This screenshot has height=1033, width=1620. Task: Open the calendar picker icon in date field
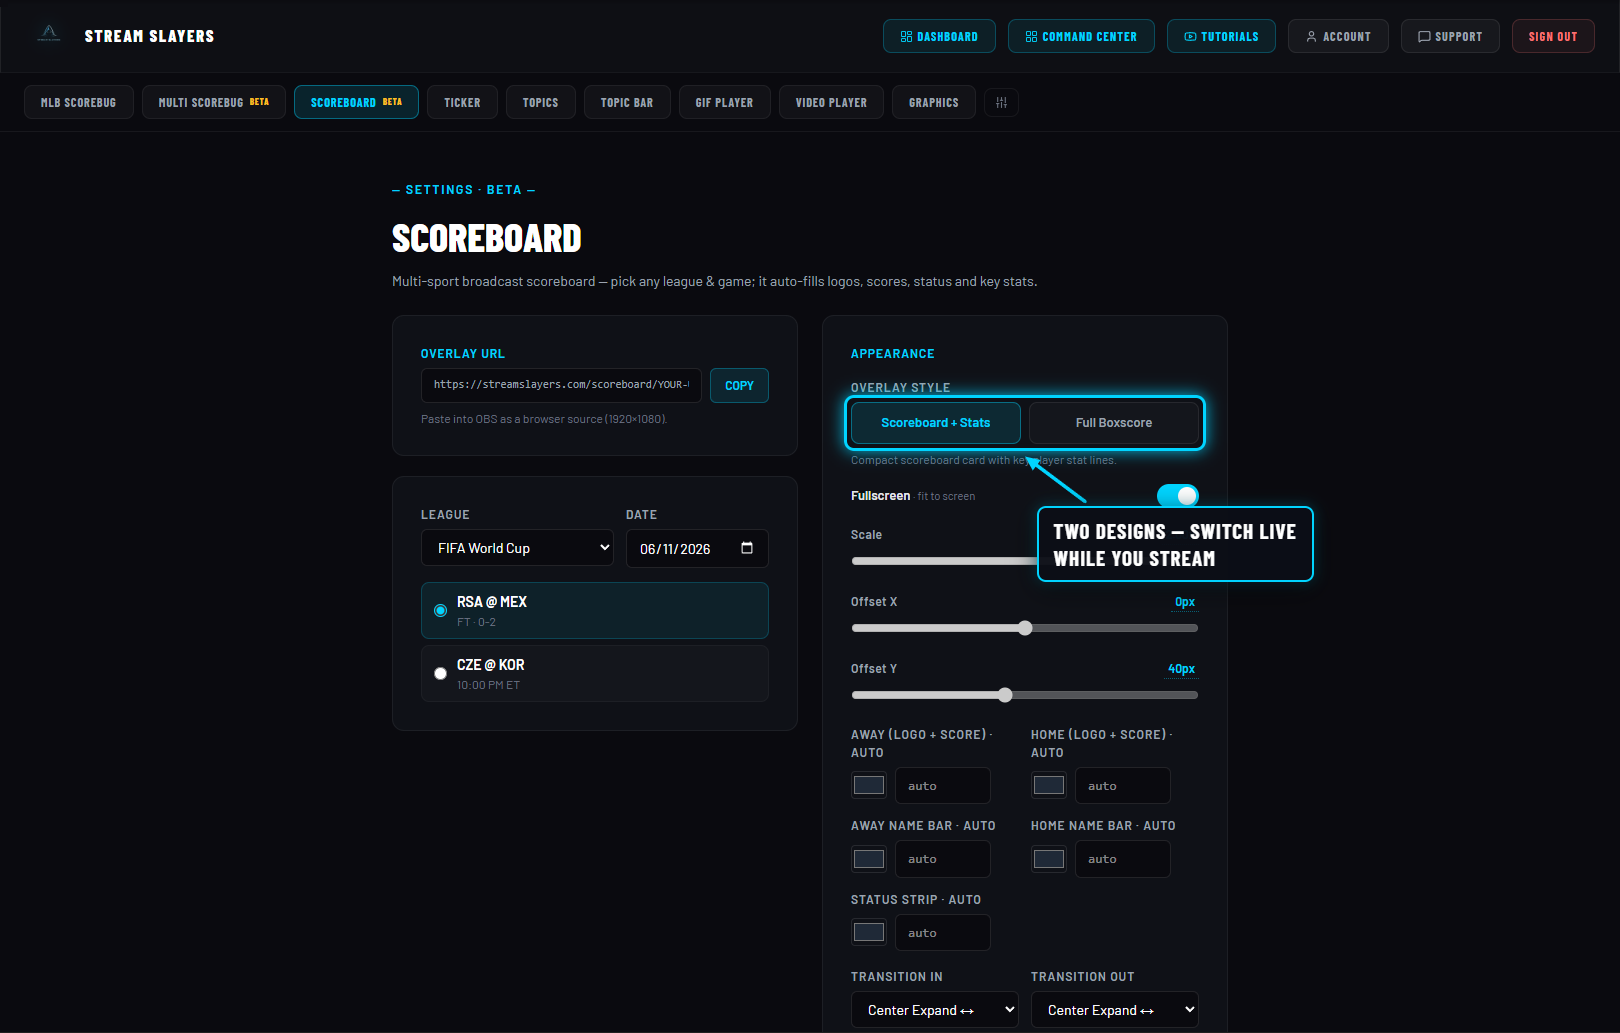coord(746,548)
